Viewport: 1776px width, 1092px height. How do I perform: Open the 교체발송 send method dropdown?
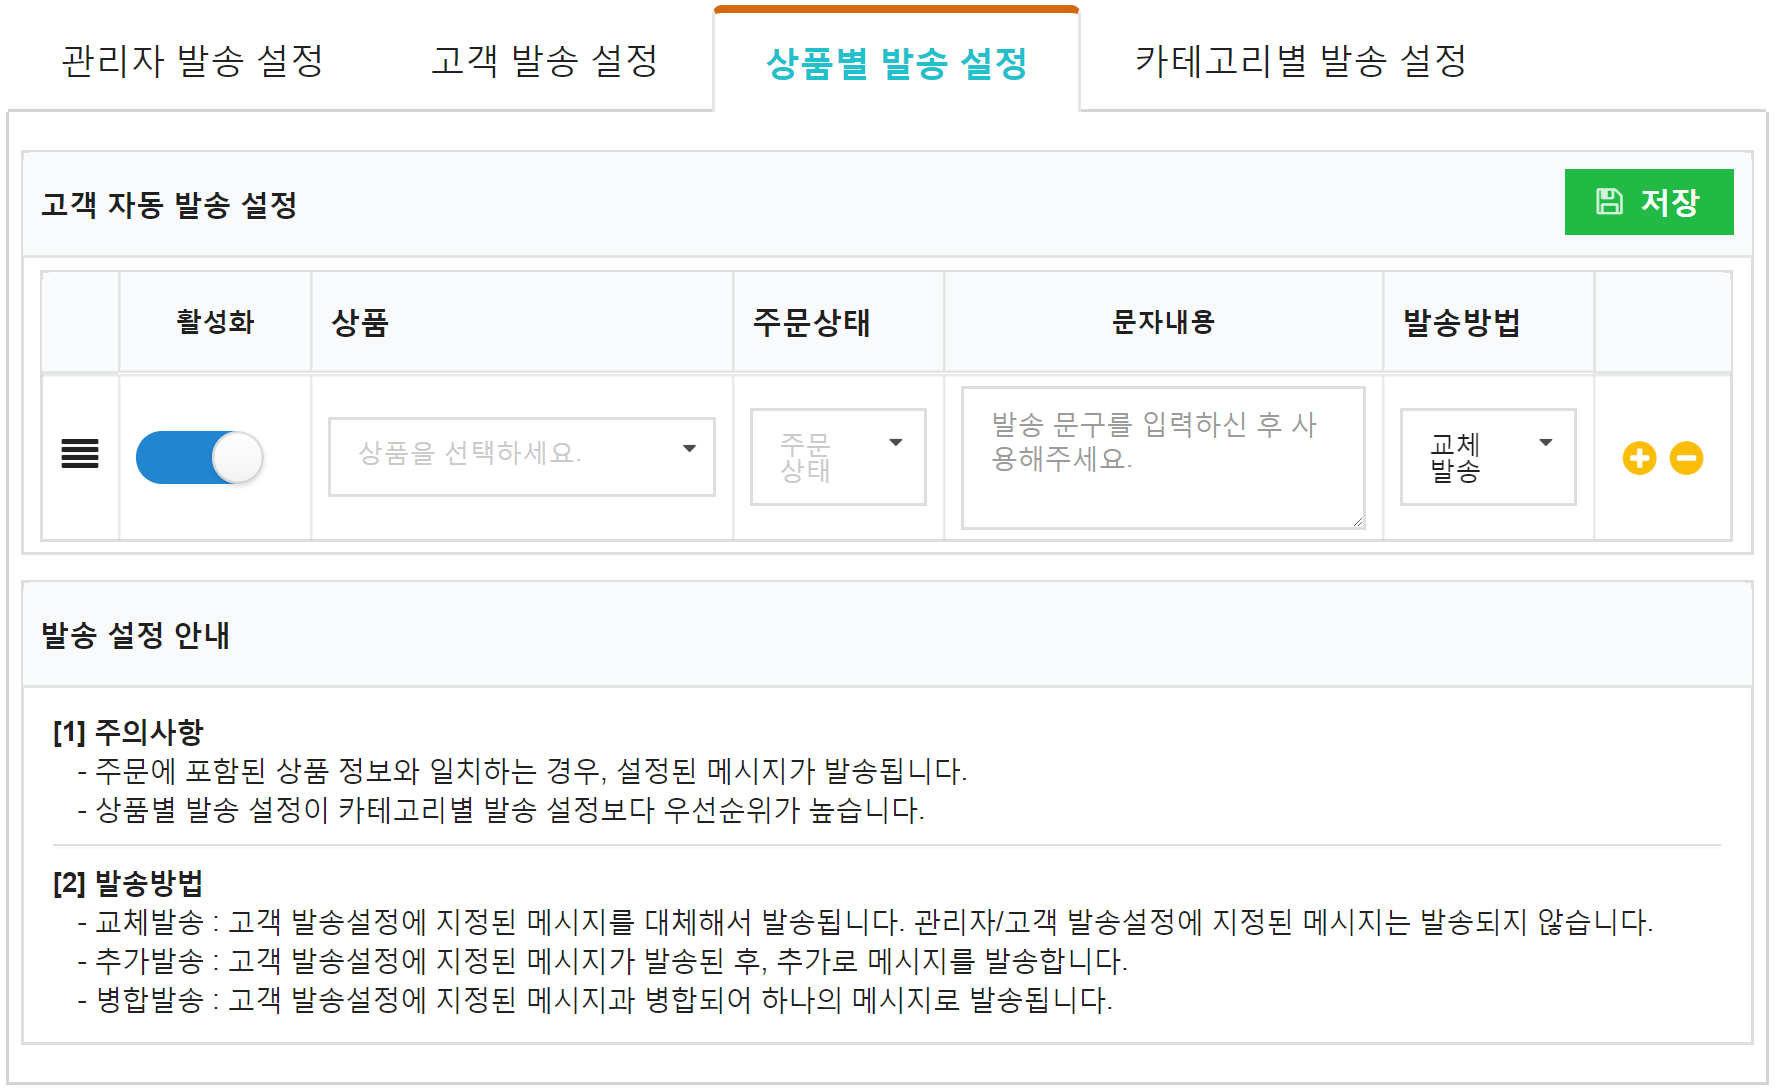click(1488, 457)
